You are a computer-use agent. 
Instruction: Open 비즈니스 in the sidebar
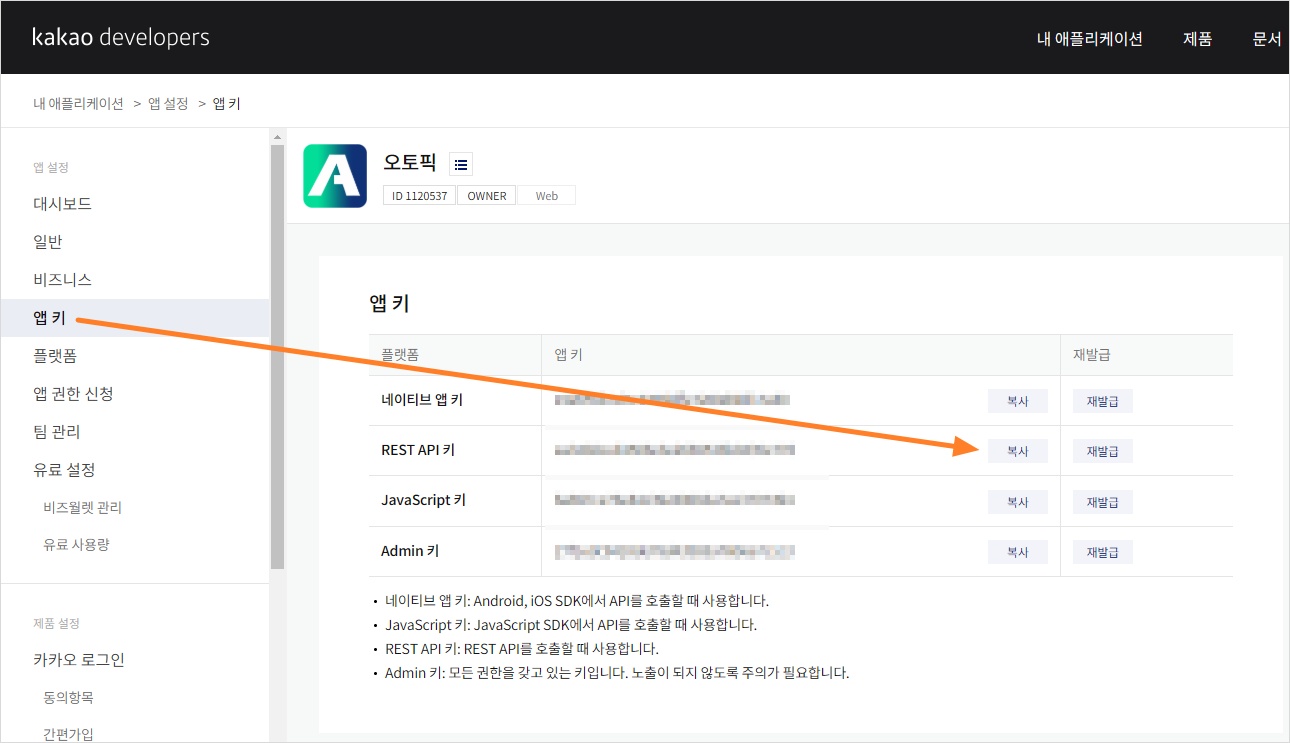(62, 280)
